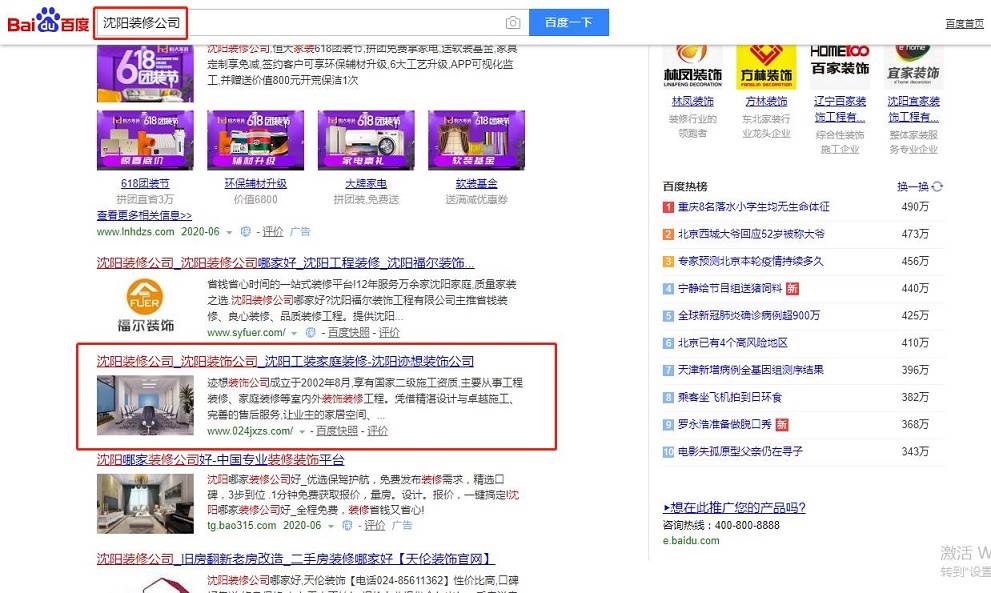Click the shield icon beside www.lnhdzs.com

[x=246, y=232]
